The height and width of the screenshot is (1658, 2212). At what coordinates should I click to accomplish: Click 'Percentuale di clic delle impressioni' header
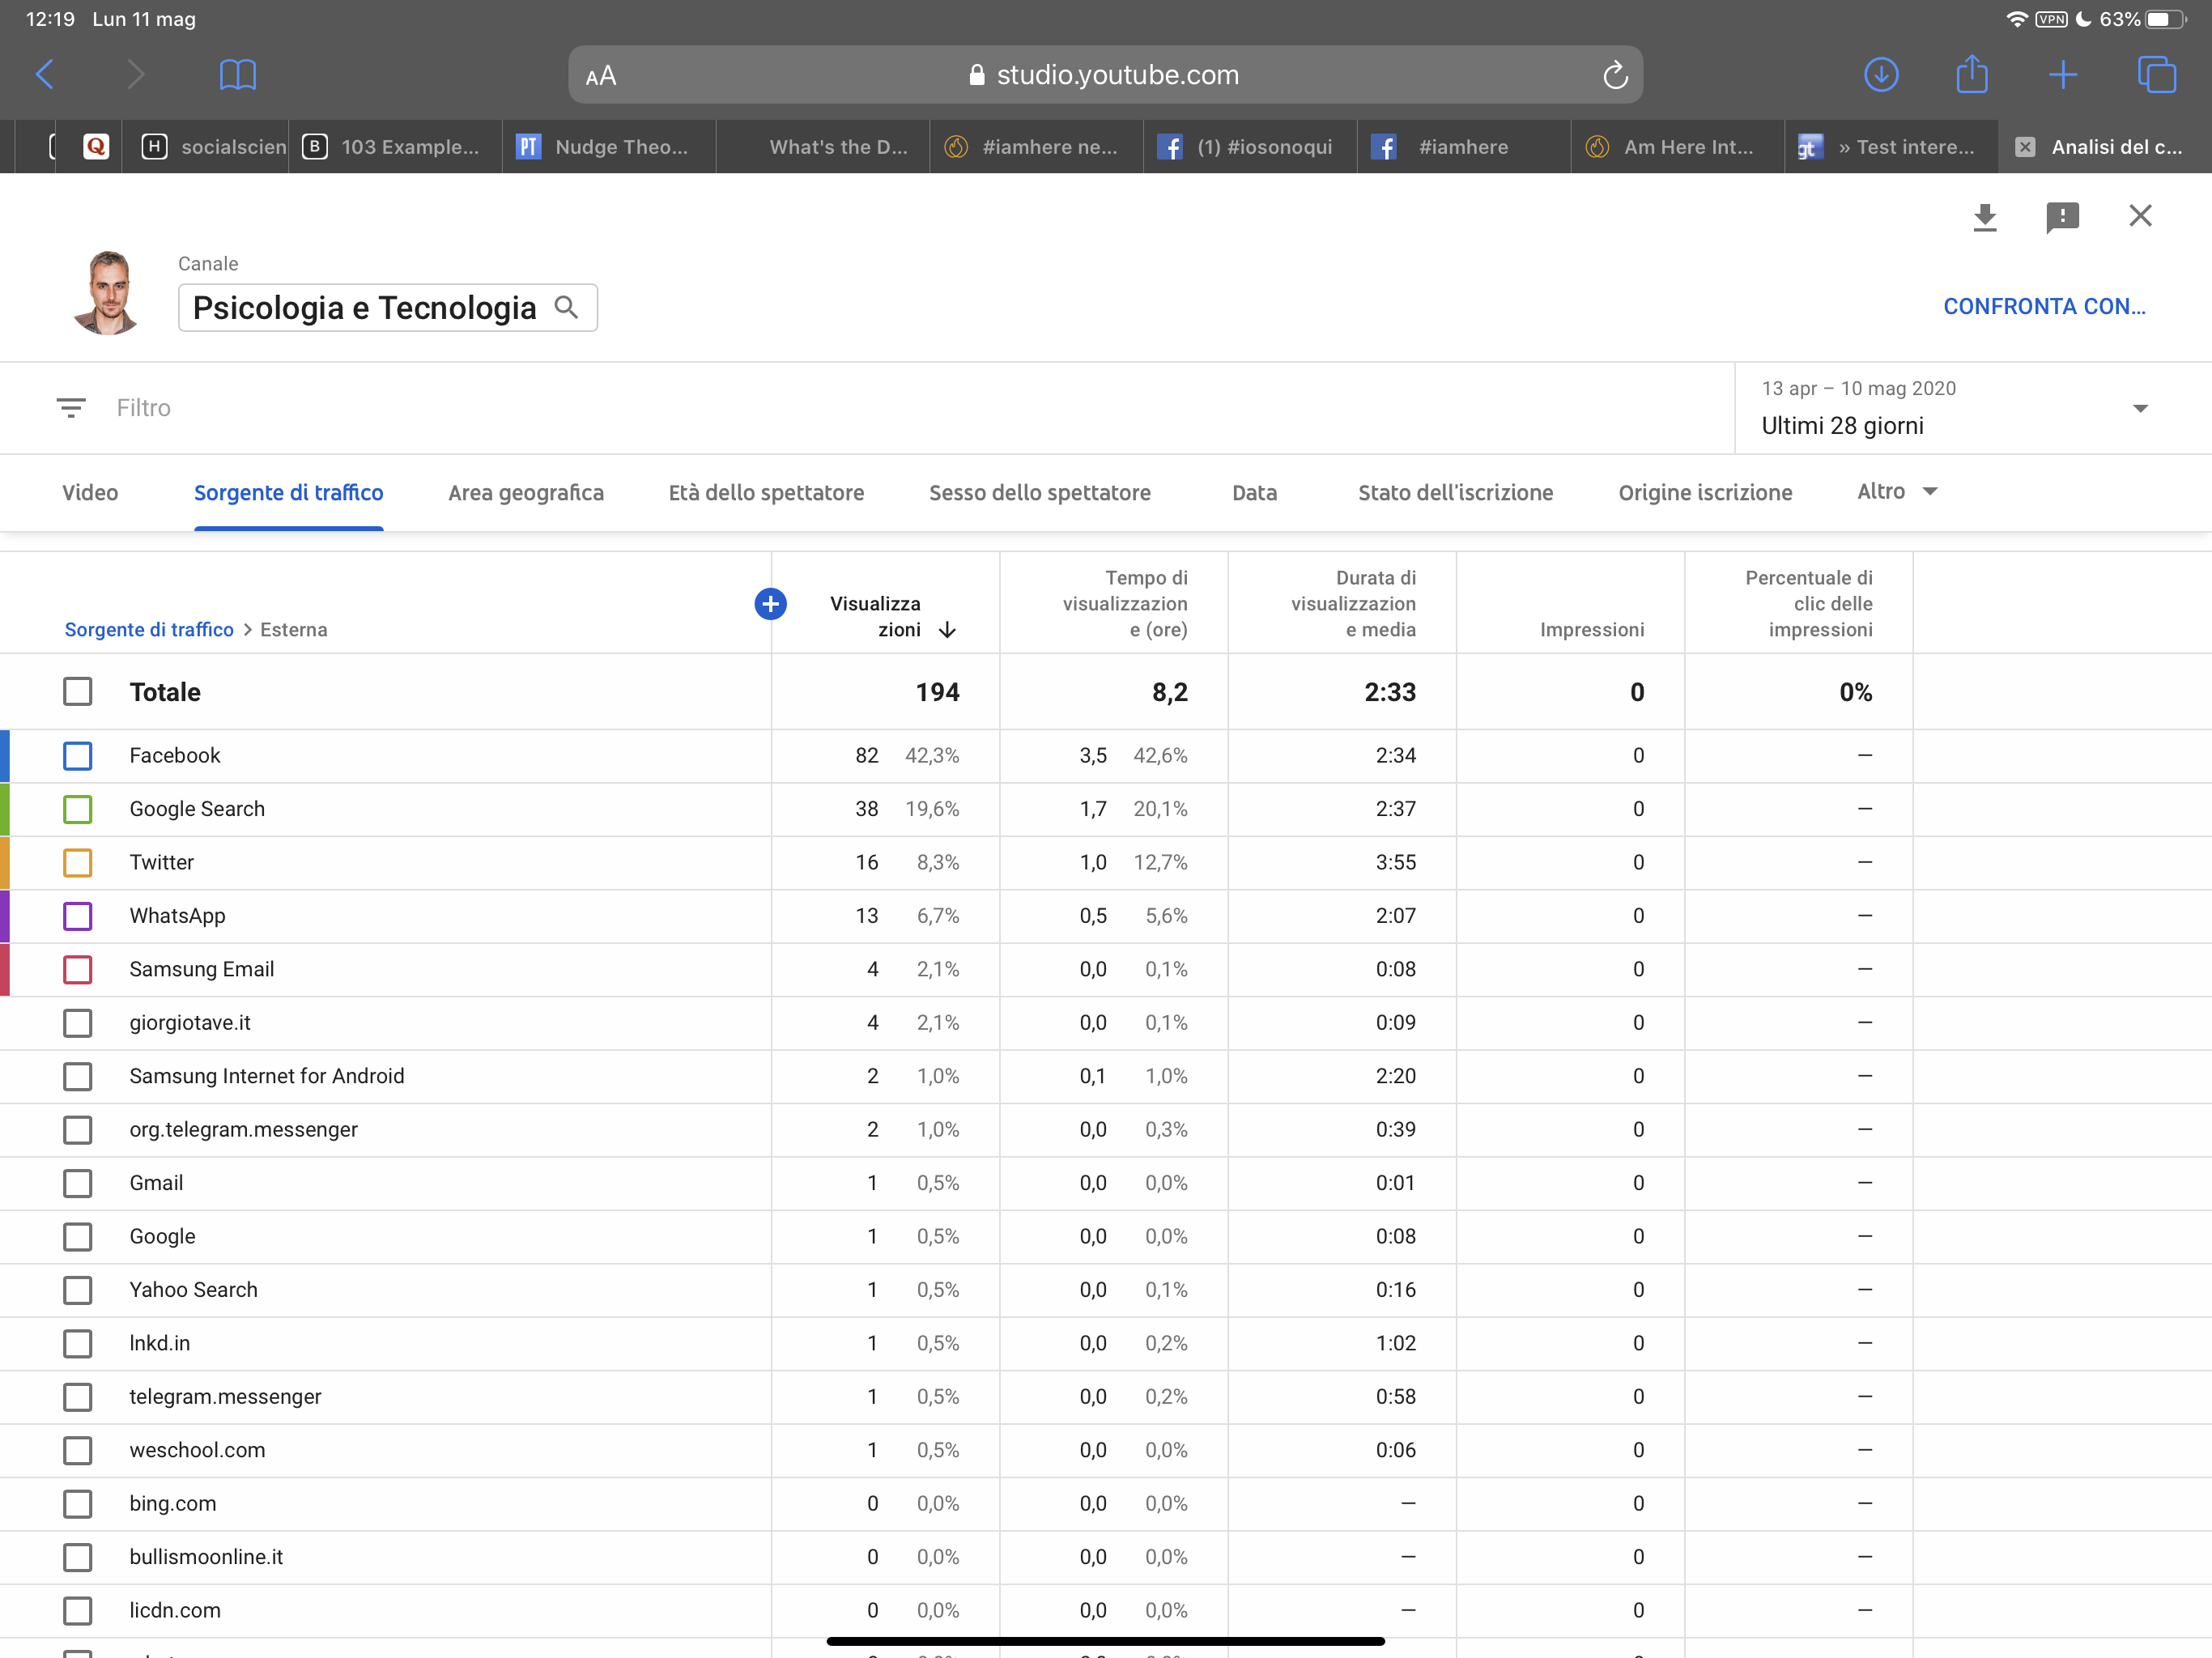pyautogui.click(x=1808, y=603)
